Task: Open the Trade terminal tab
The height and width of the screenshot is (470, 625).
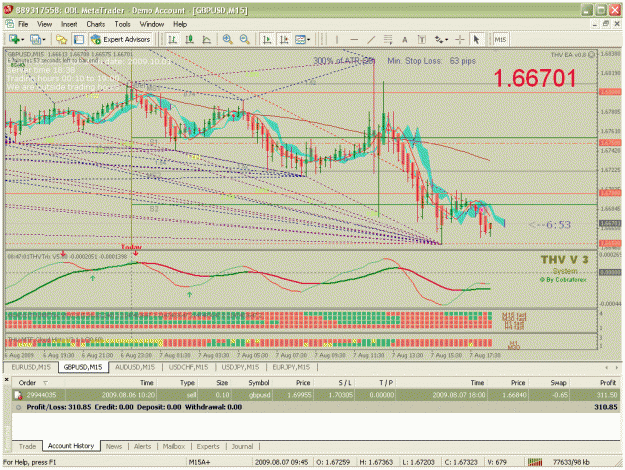Action: point(28,446)
